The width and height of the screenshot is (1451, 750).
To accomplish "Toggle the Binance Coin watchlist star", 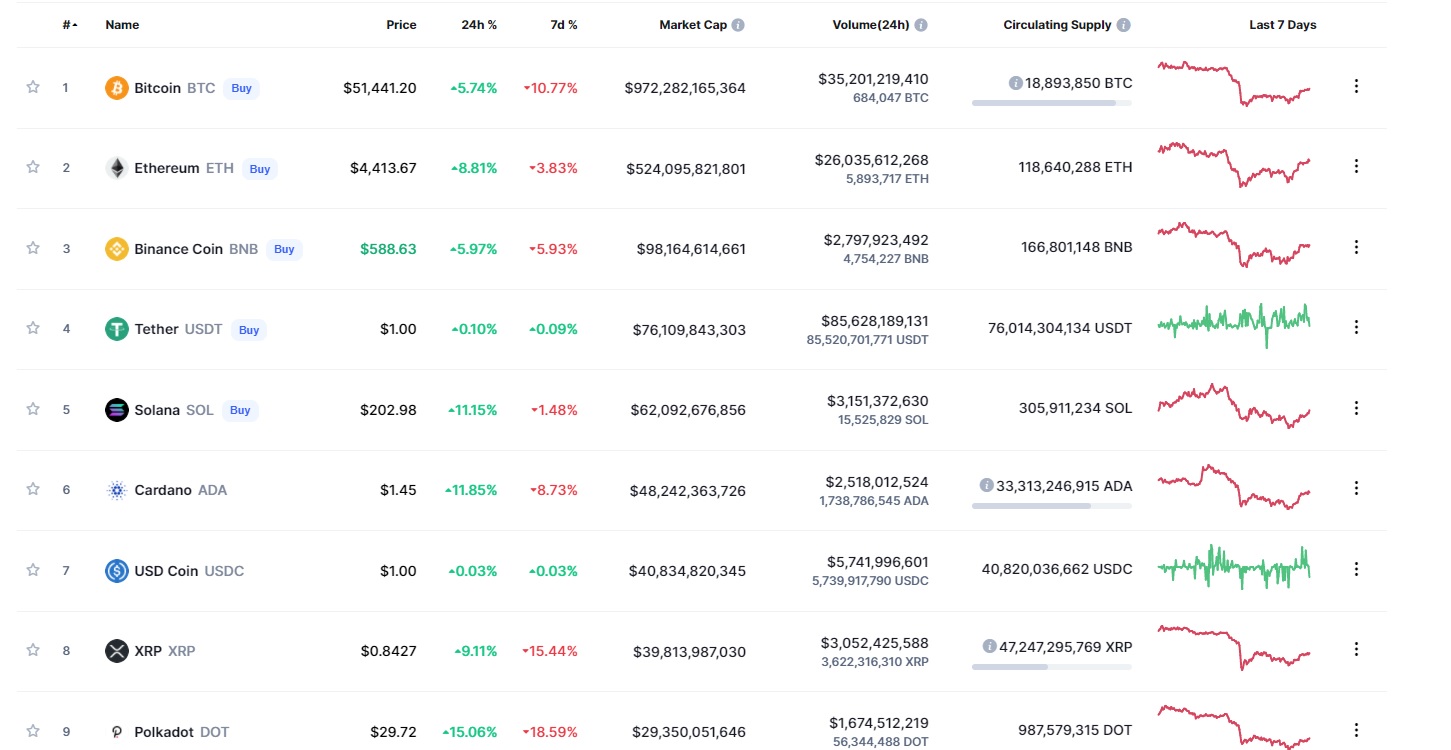I will tap(33, 248).
